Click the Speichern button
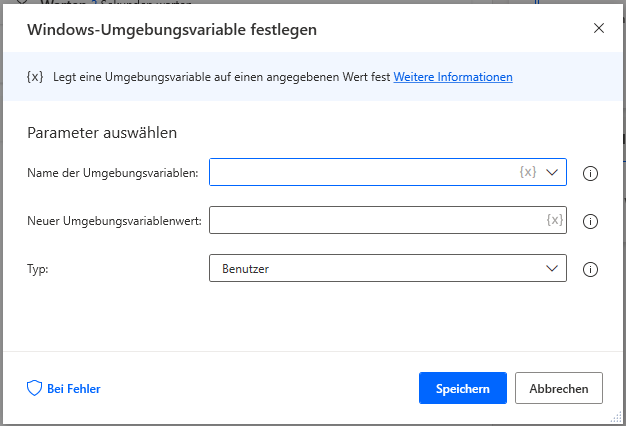The width and height of the screenshot is (626, 426). [463, 388]
